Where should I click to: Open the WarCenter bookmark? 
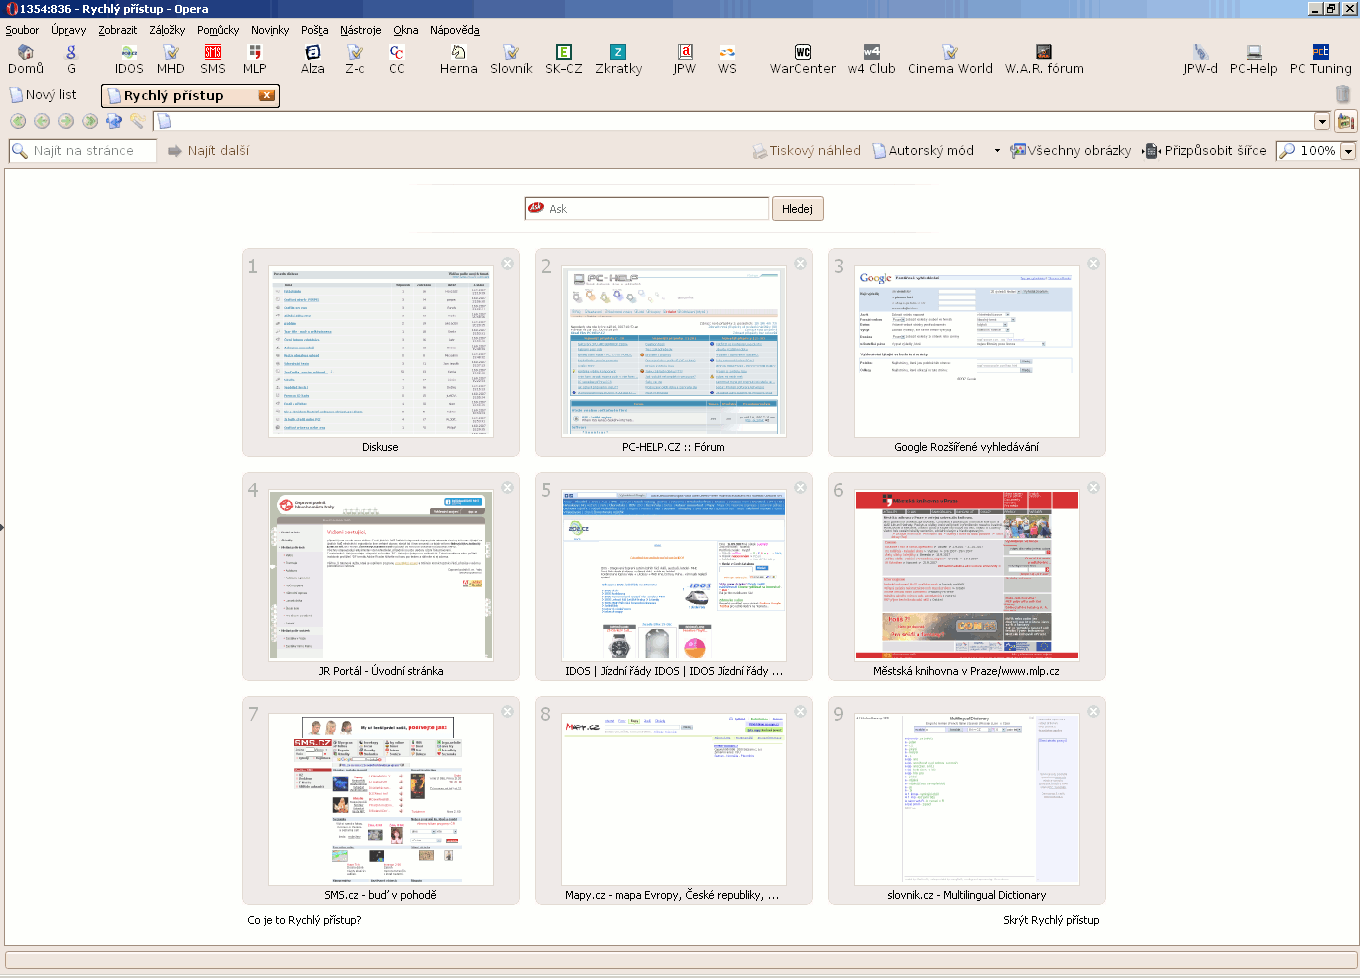[x=802, y=59]
